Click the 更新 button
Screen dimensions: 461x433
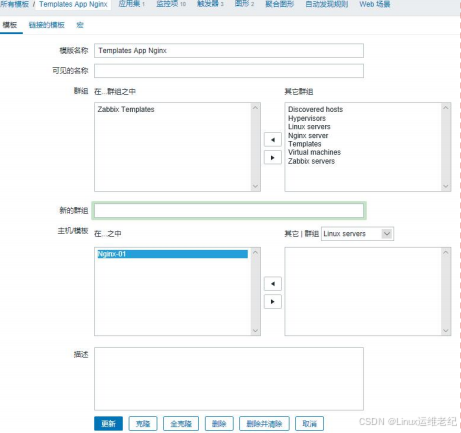[x=108, y=424]
